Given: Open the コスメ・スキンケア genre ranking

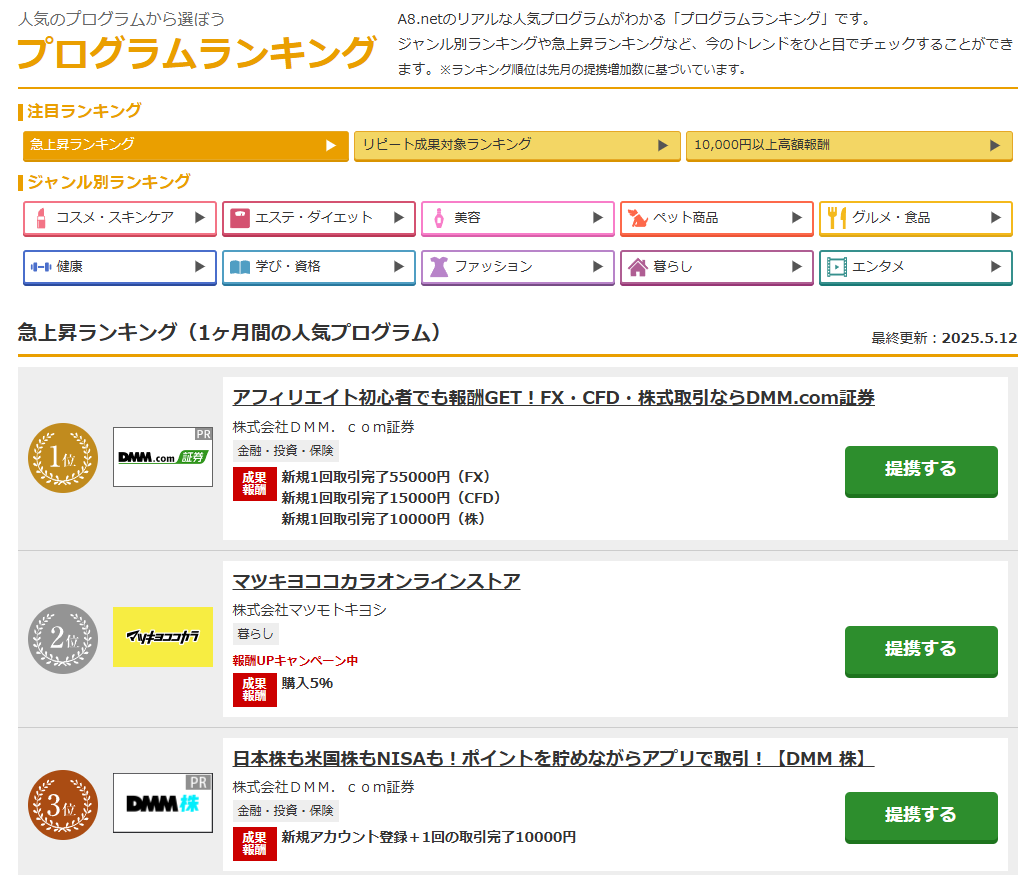Looking at the screenshot, I should click(x=120, y=218).
